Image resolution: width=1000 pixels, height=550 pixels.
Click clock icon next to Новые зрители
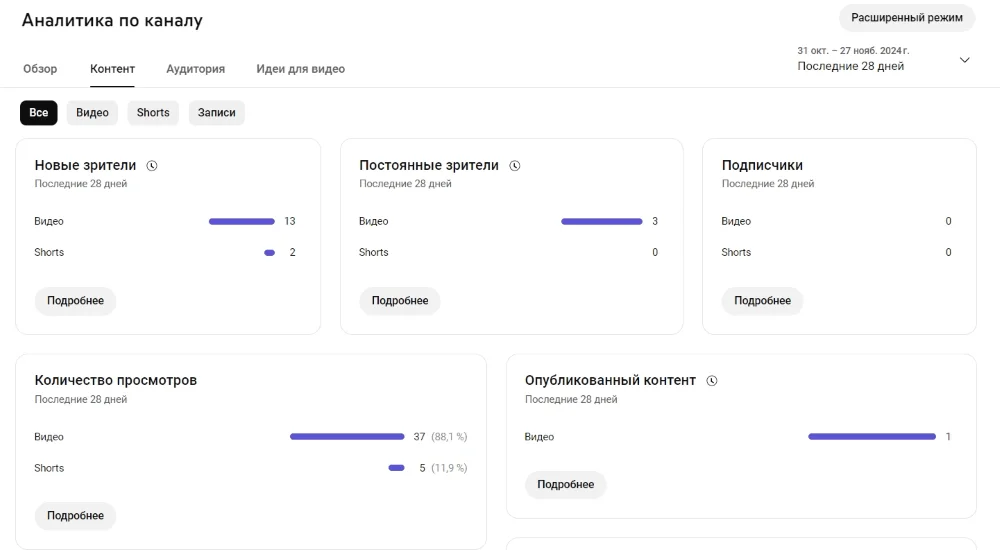pos(152,166)
